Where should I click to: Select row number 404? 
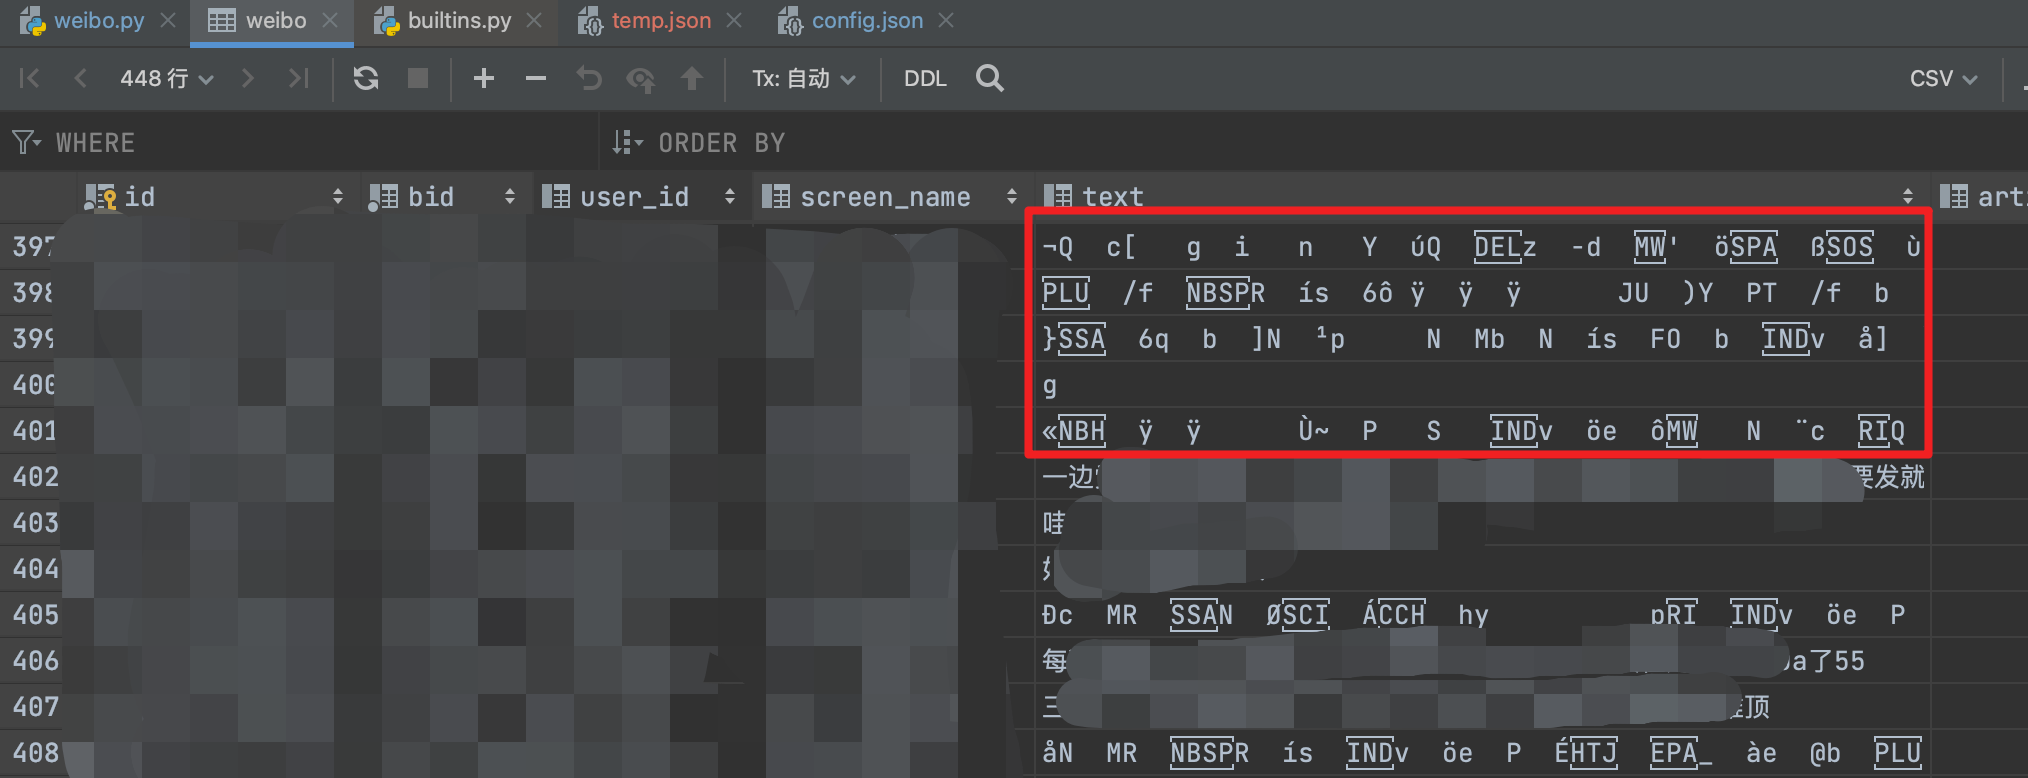click(x=36, y=568)
